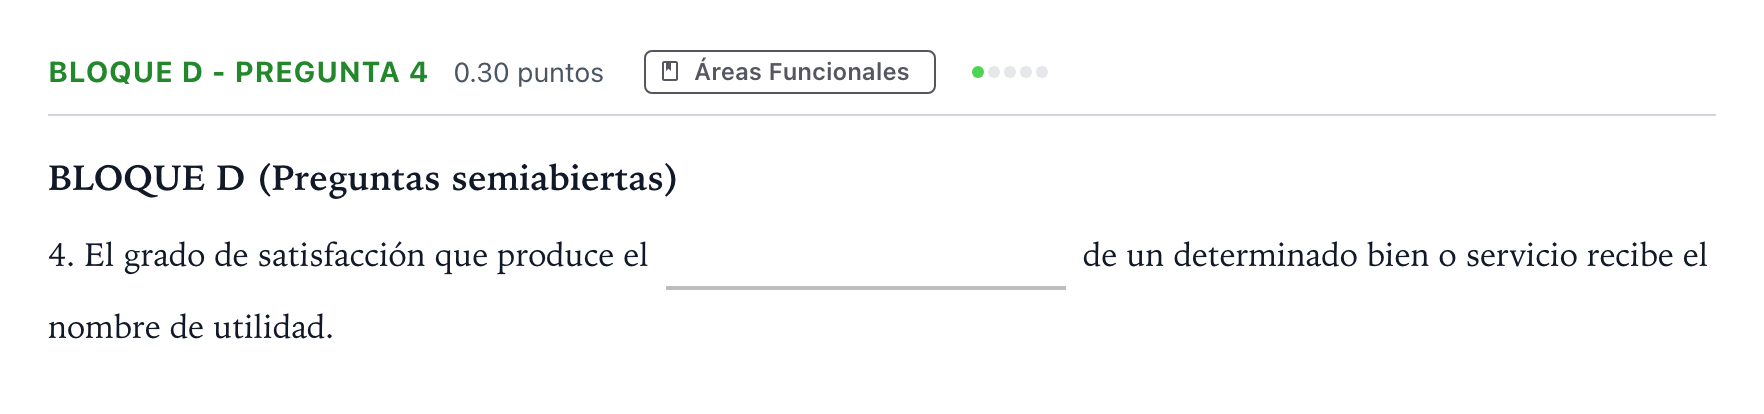This screenshot has height=414, width=1764.
Task: Click the text 'nombre de utilidad.'
Action: tap(191, 327)
